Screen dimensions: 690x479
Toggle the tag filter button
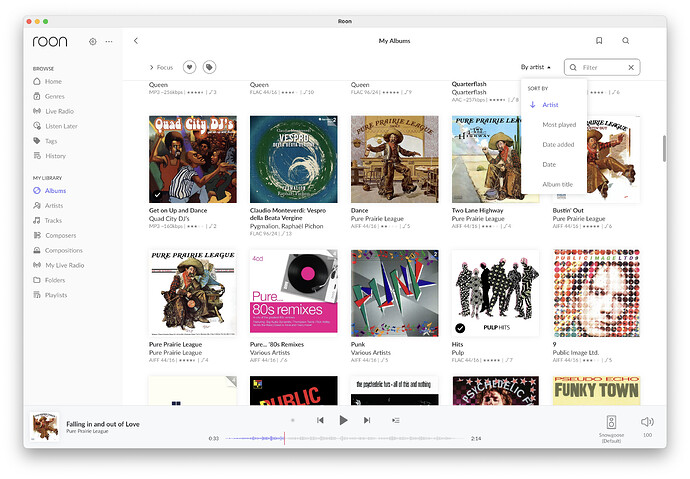[x=209, y=67]
